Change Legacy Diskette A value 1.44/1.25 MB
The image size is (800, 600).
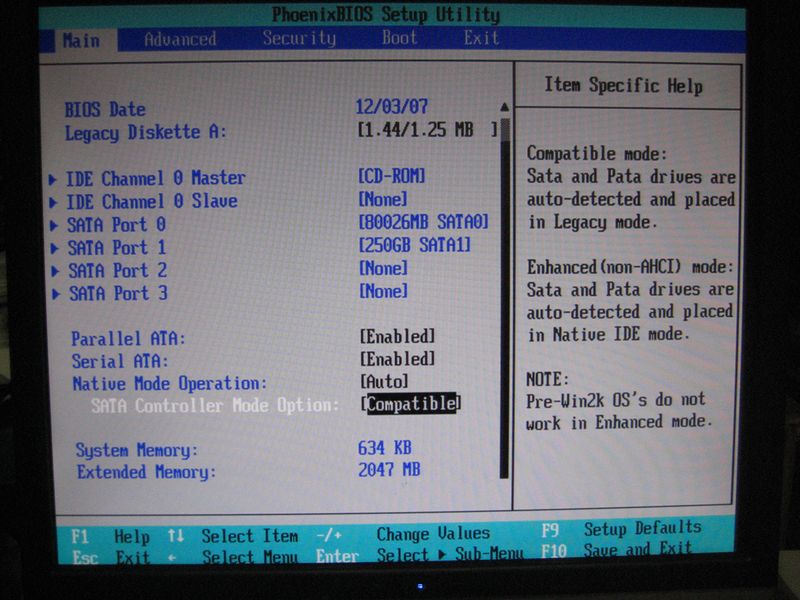(428, 130)
